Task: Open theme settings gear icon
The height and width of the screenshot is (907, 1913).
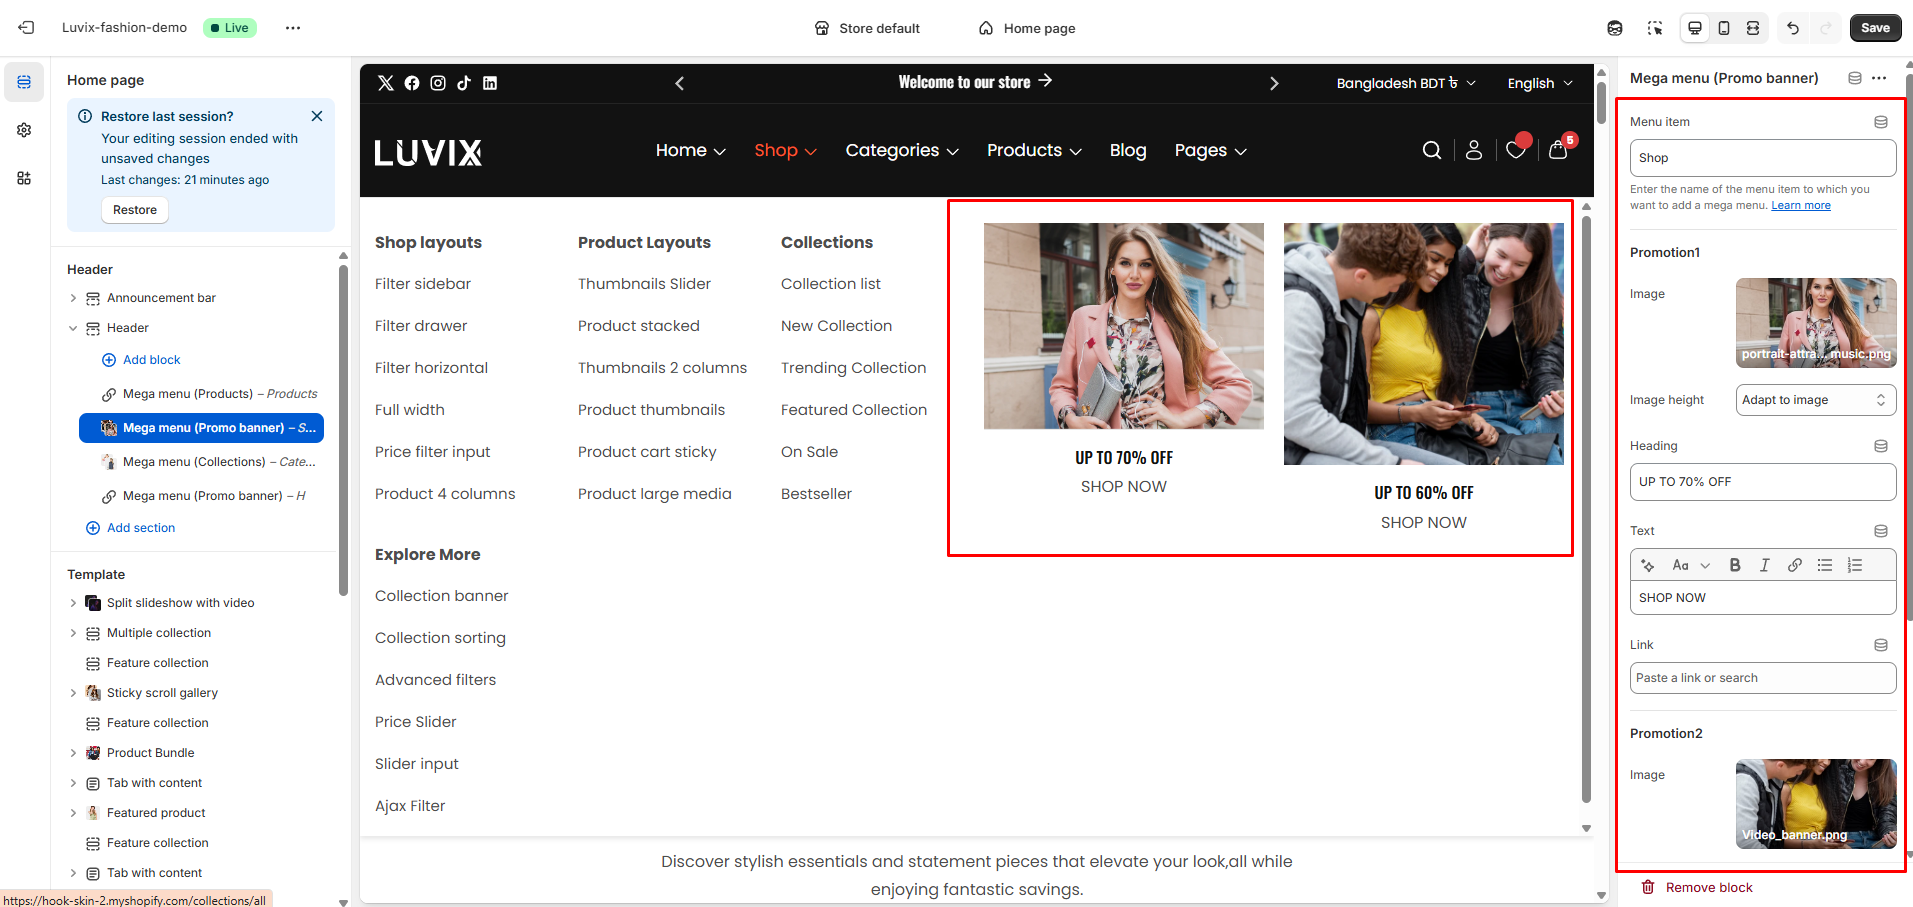Action: 24,130
